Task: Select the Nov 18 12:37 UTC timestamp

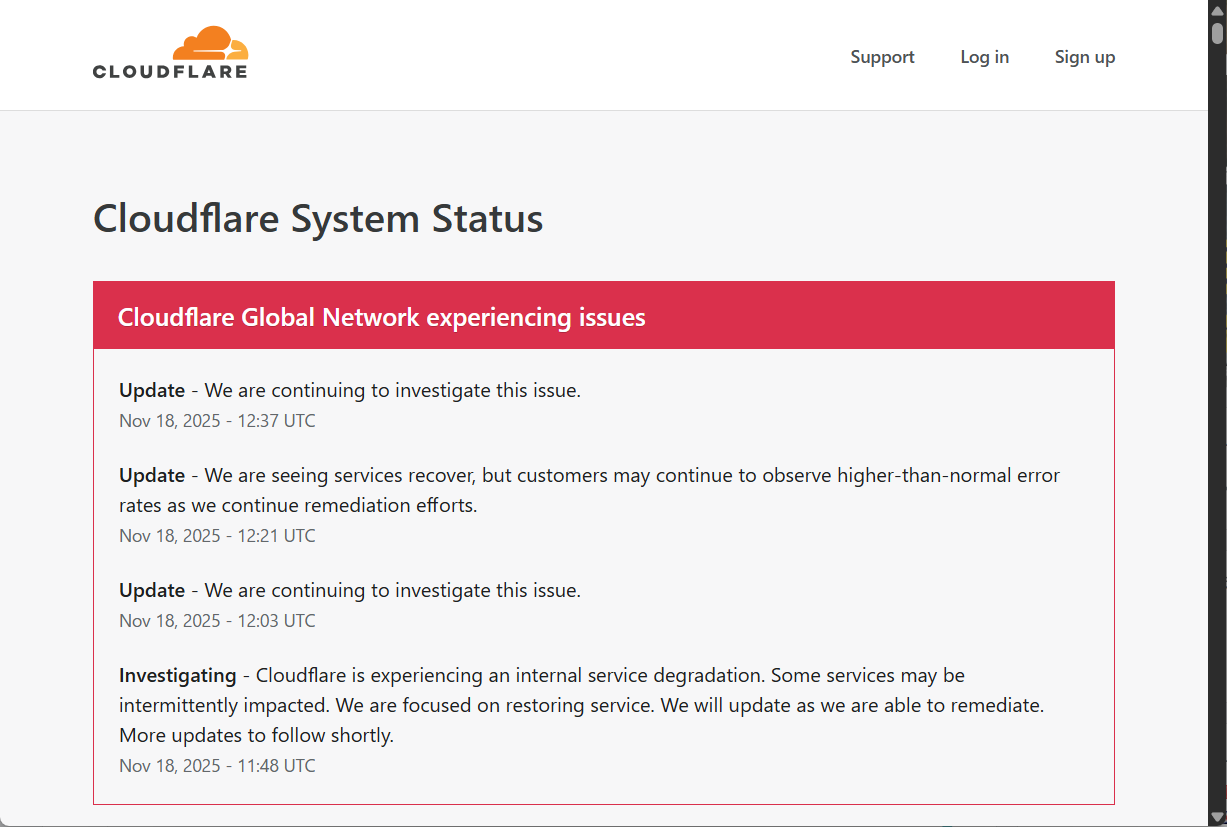Action: pyautogui.click(x=217, y=420)
